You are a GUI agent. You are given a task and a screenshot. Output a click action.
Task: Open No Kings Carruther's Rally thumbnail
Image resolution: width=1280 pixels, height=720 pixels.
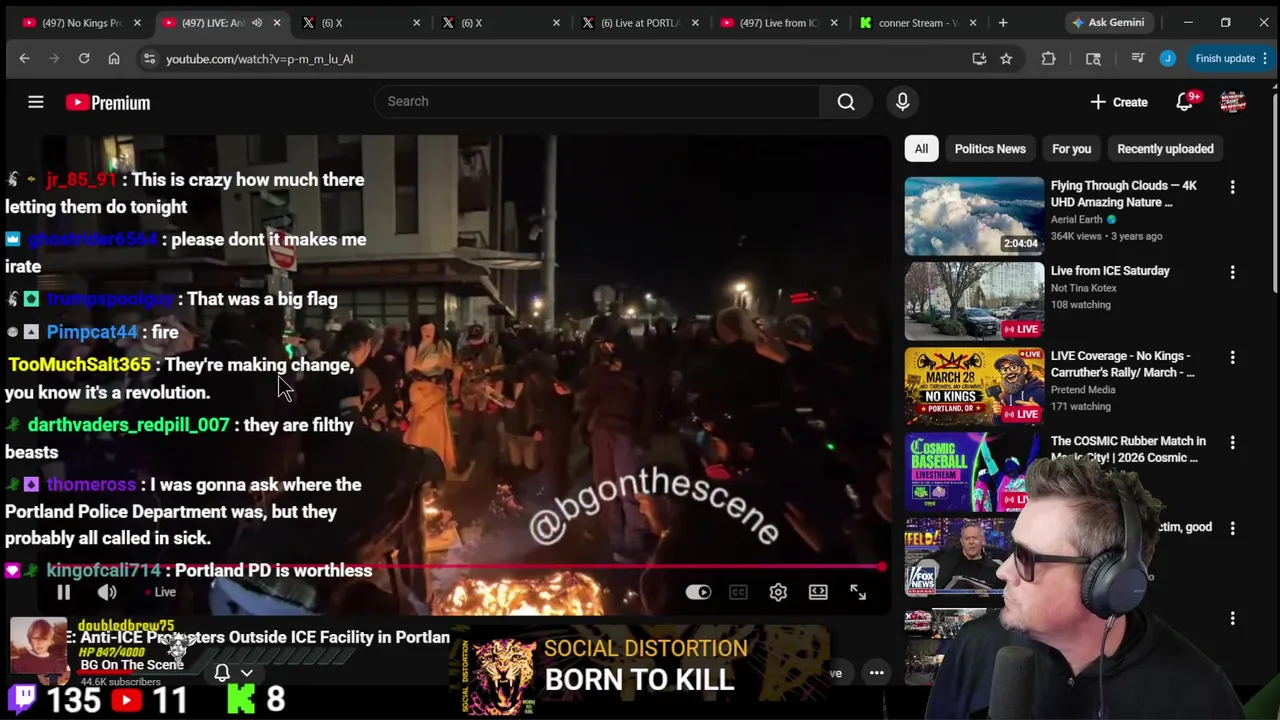coord(974,386)
